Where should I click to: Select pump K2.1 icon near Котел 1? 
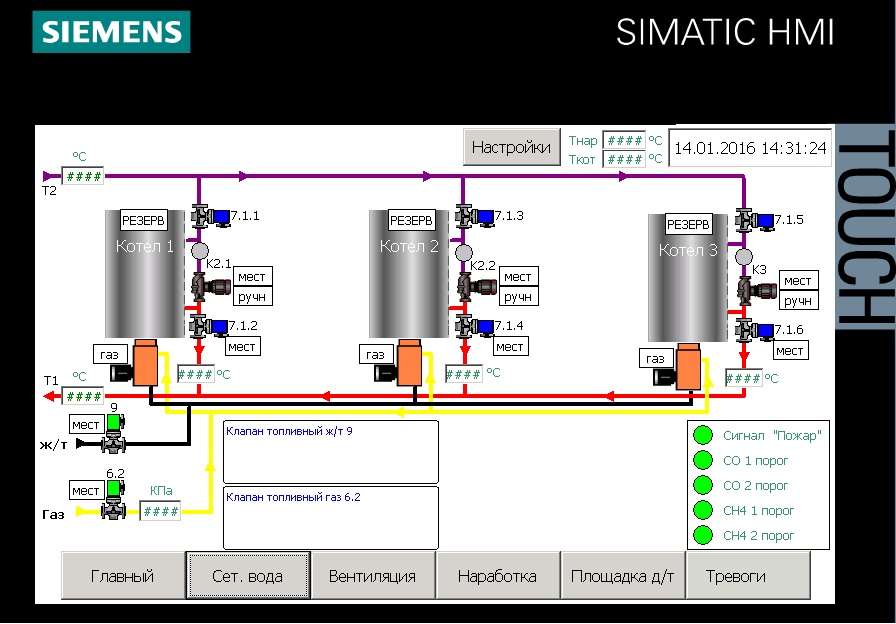coord(206,287)
